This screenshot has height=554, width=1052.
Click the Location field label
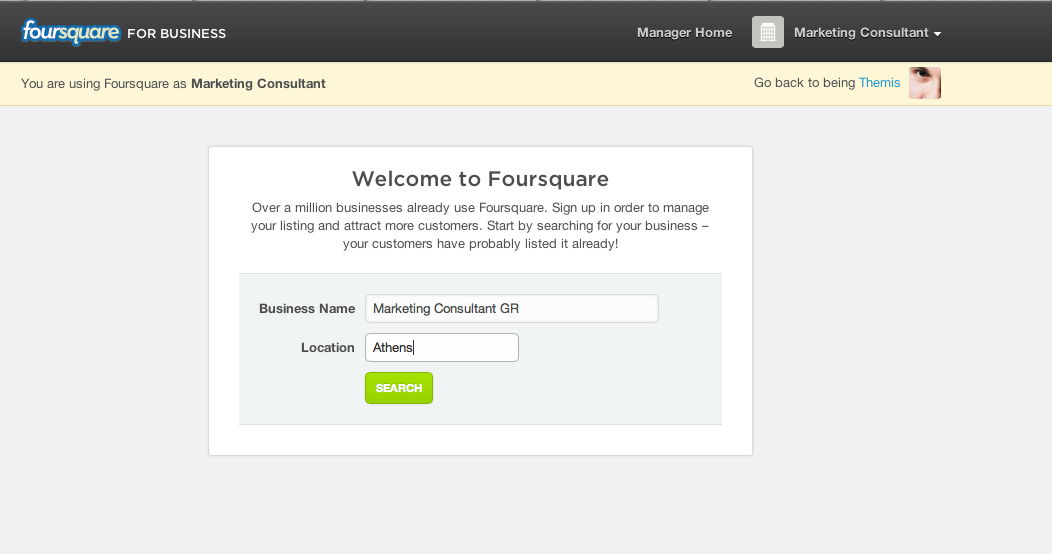pyautogui.click(x=327, y=348)
